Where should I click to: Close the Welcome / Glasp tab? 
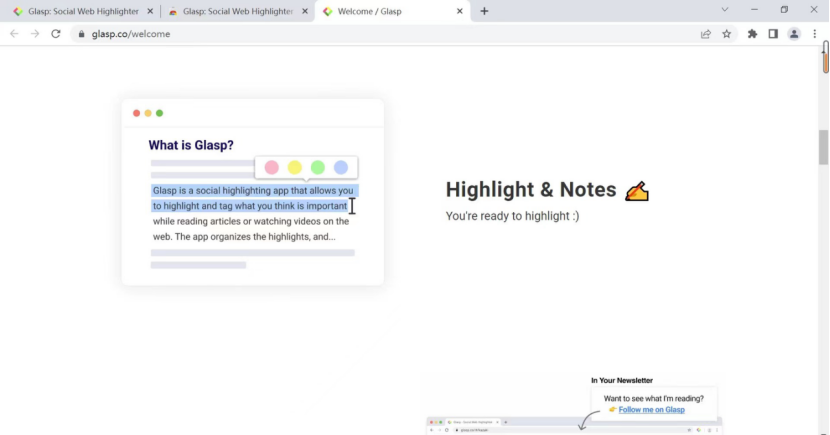coord(459,11)
